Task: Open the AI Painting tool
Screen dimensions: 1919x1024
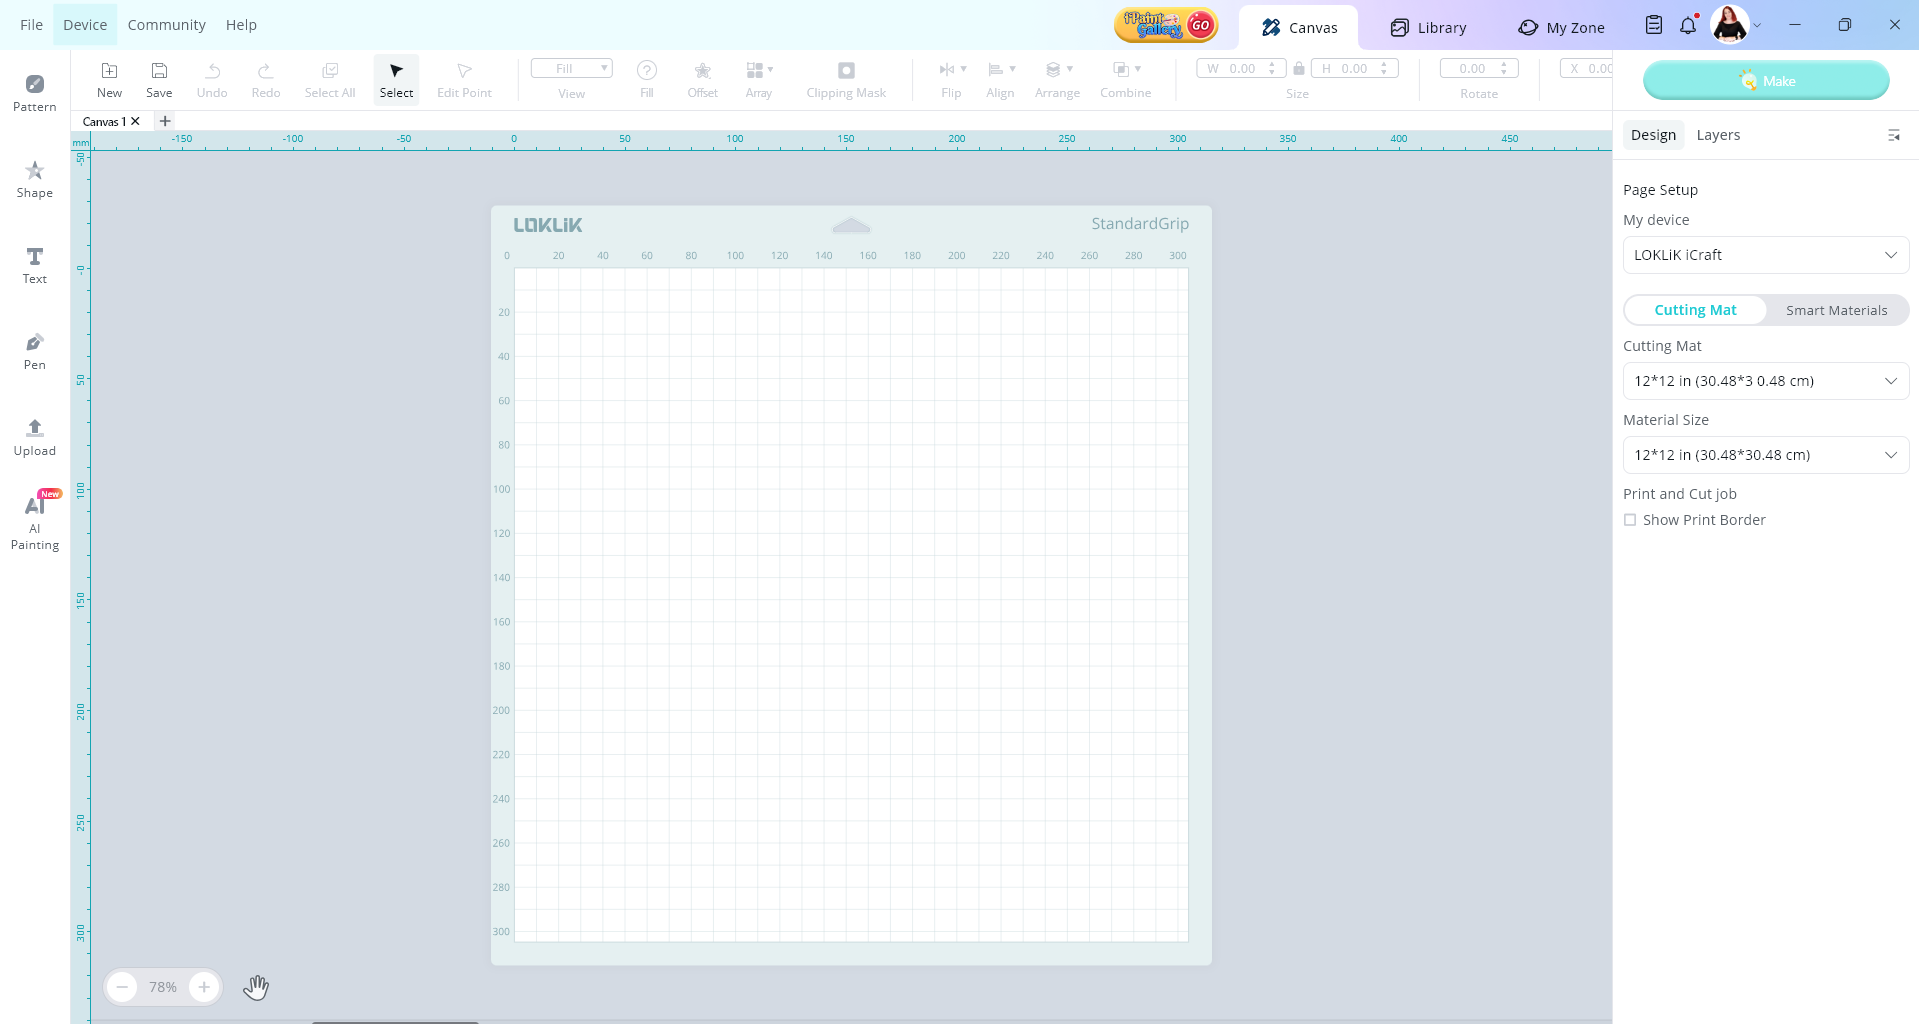Action: point(35,521)
